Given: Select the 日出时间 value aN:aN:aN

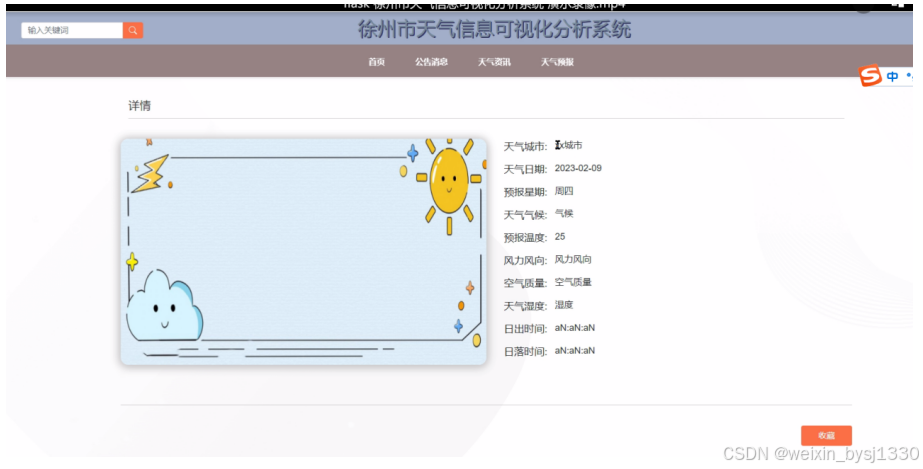Looking at the screenshot, I should 575,328.
